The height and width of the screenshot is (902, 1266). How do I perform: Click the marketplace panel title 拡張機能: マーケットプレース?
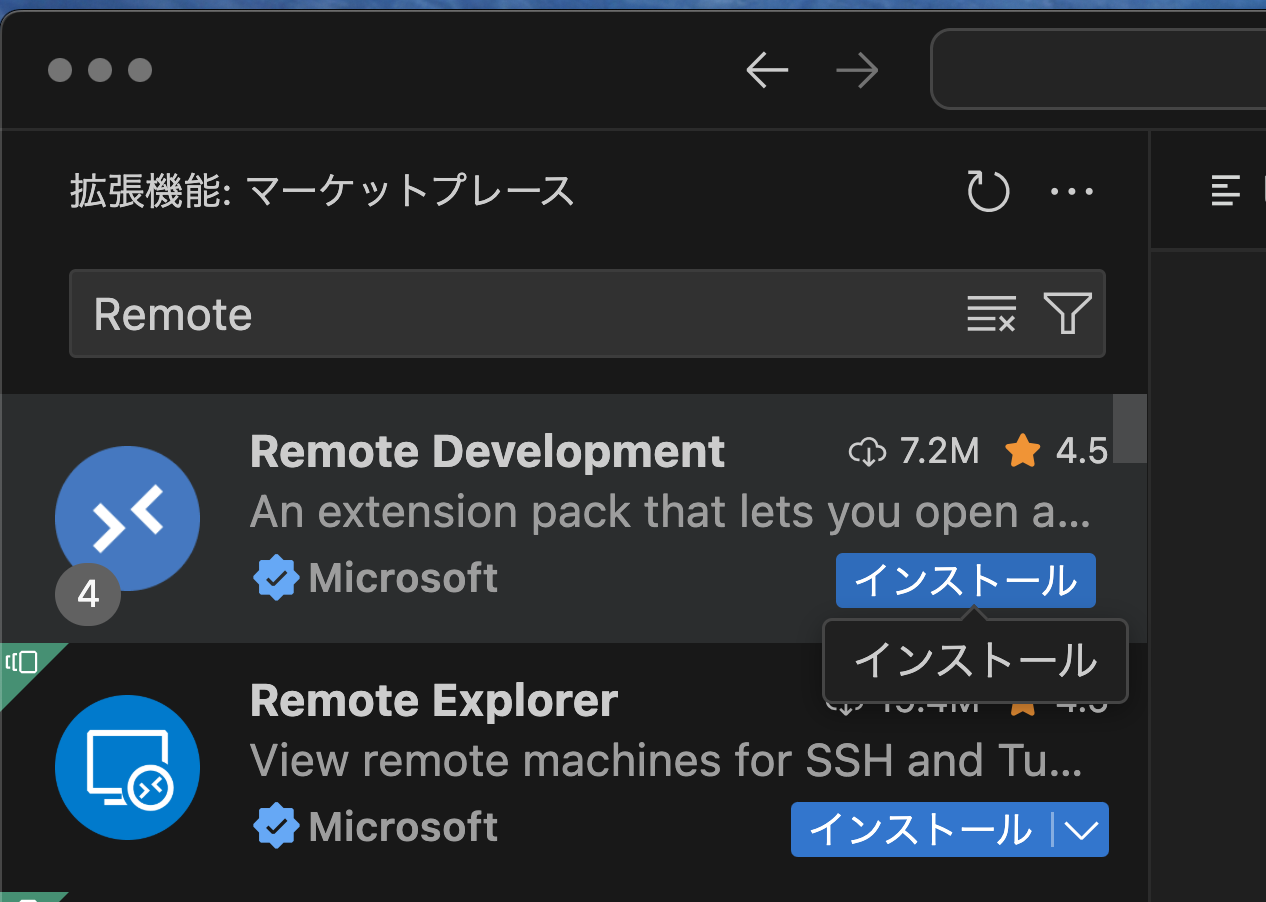coord(322,190)
